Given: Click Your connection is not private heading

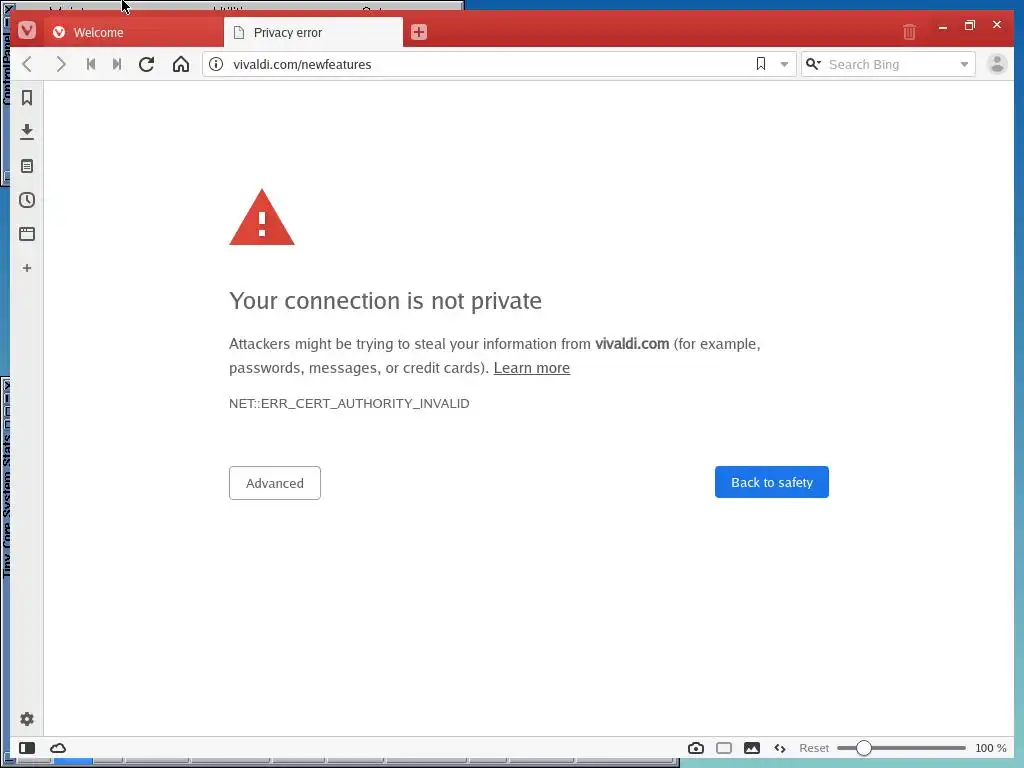Looking at the screenshot, I should (385, 301).
